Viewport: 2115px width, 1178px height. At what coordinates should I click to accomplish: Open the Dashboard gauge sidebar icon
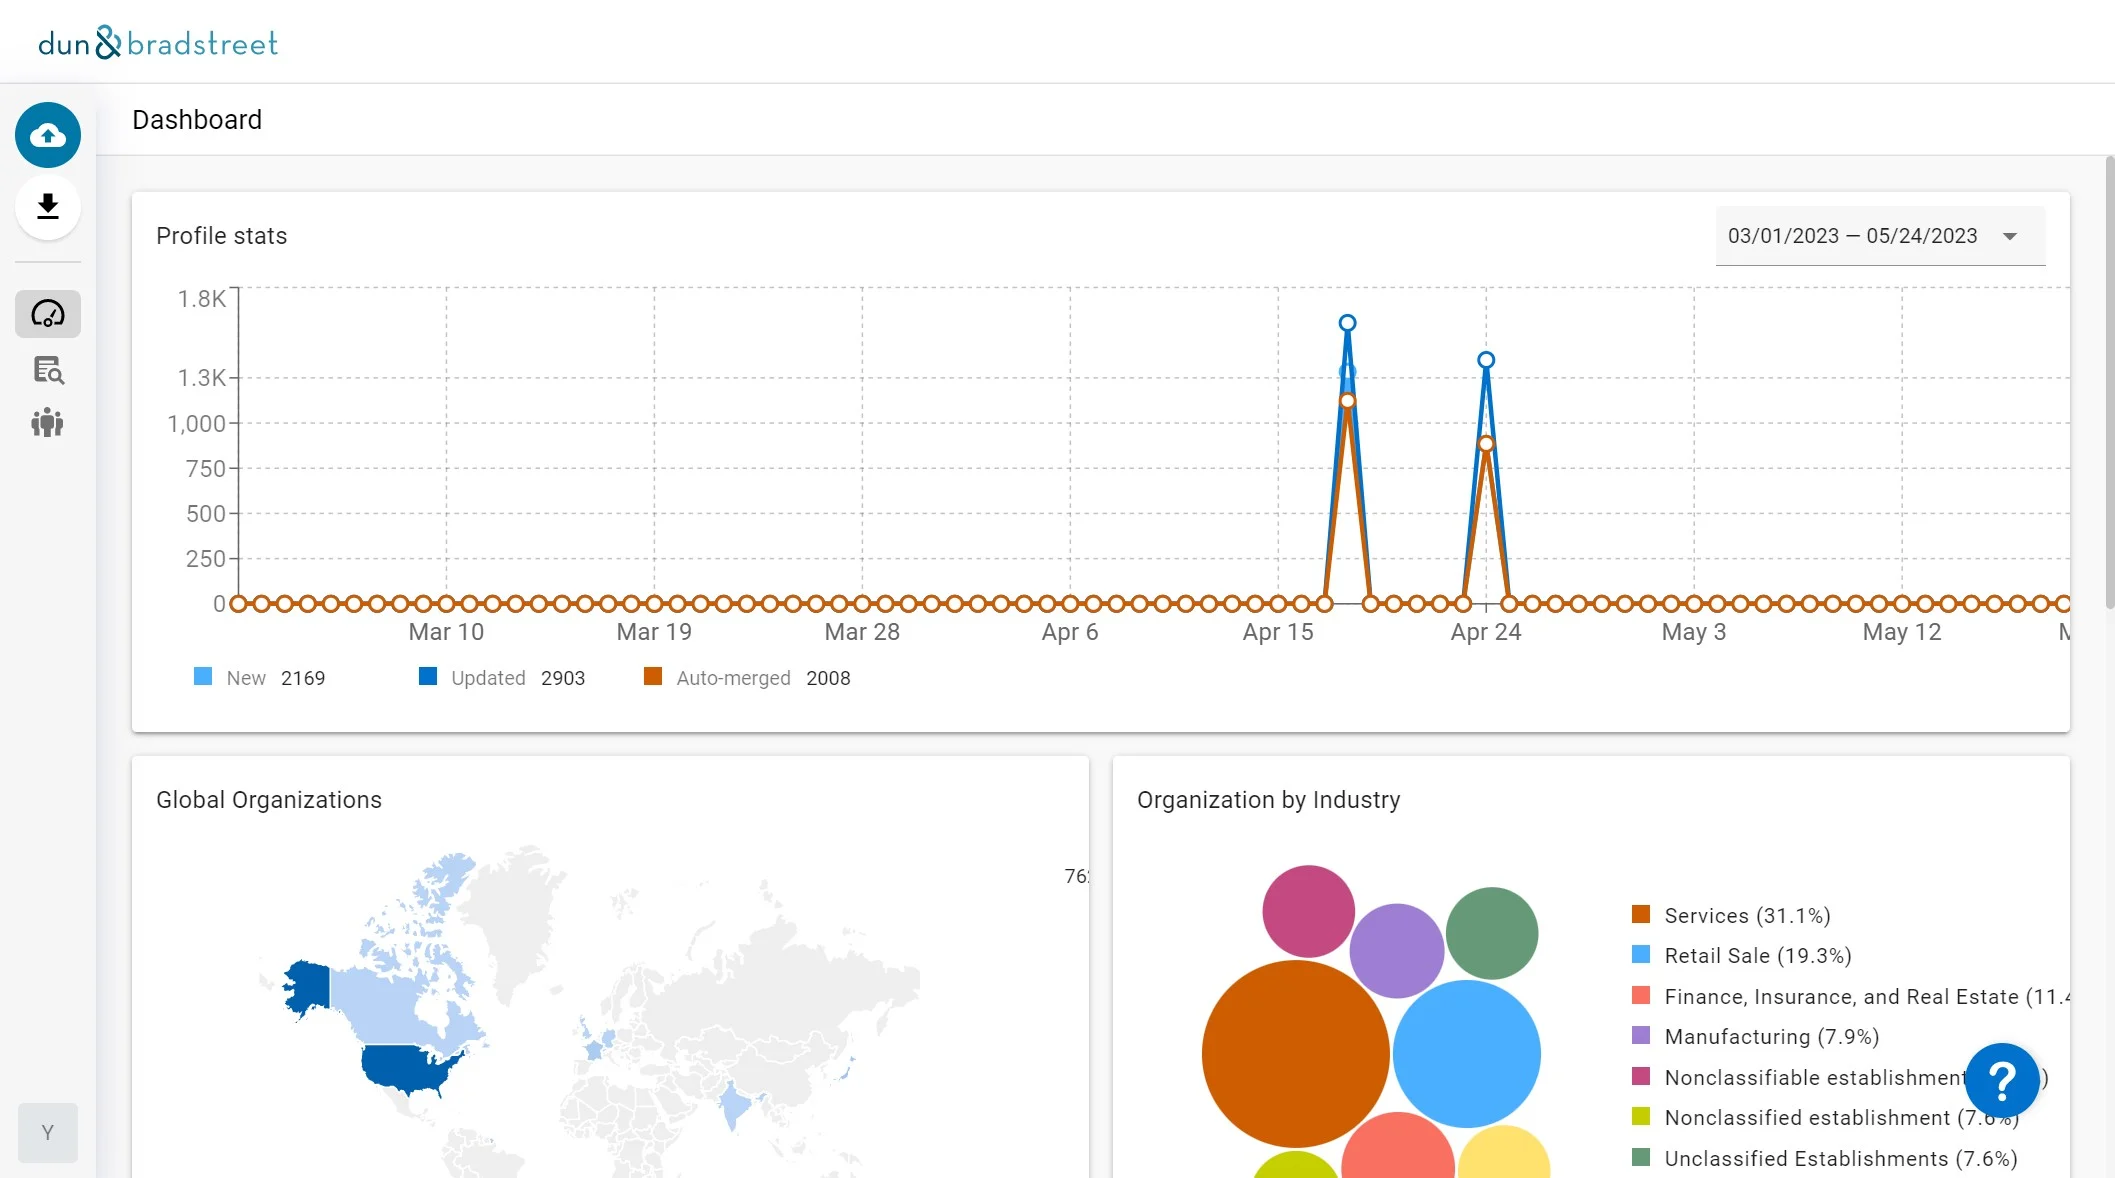[48, 314]
